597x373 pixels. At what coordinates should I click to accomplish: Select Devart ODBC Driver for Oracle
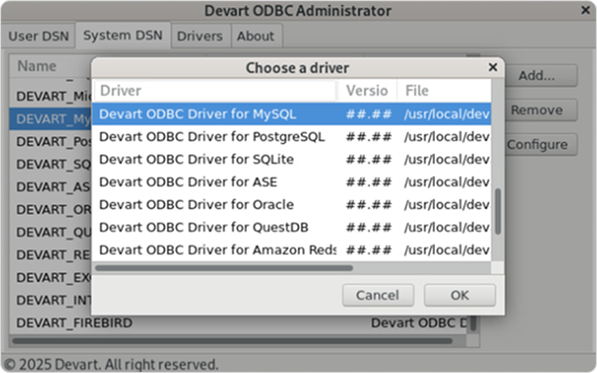click(x=292, y=204)
